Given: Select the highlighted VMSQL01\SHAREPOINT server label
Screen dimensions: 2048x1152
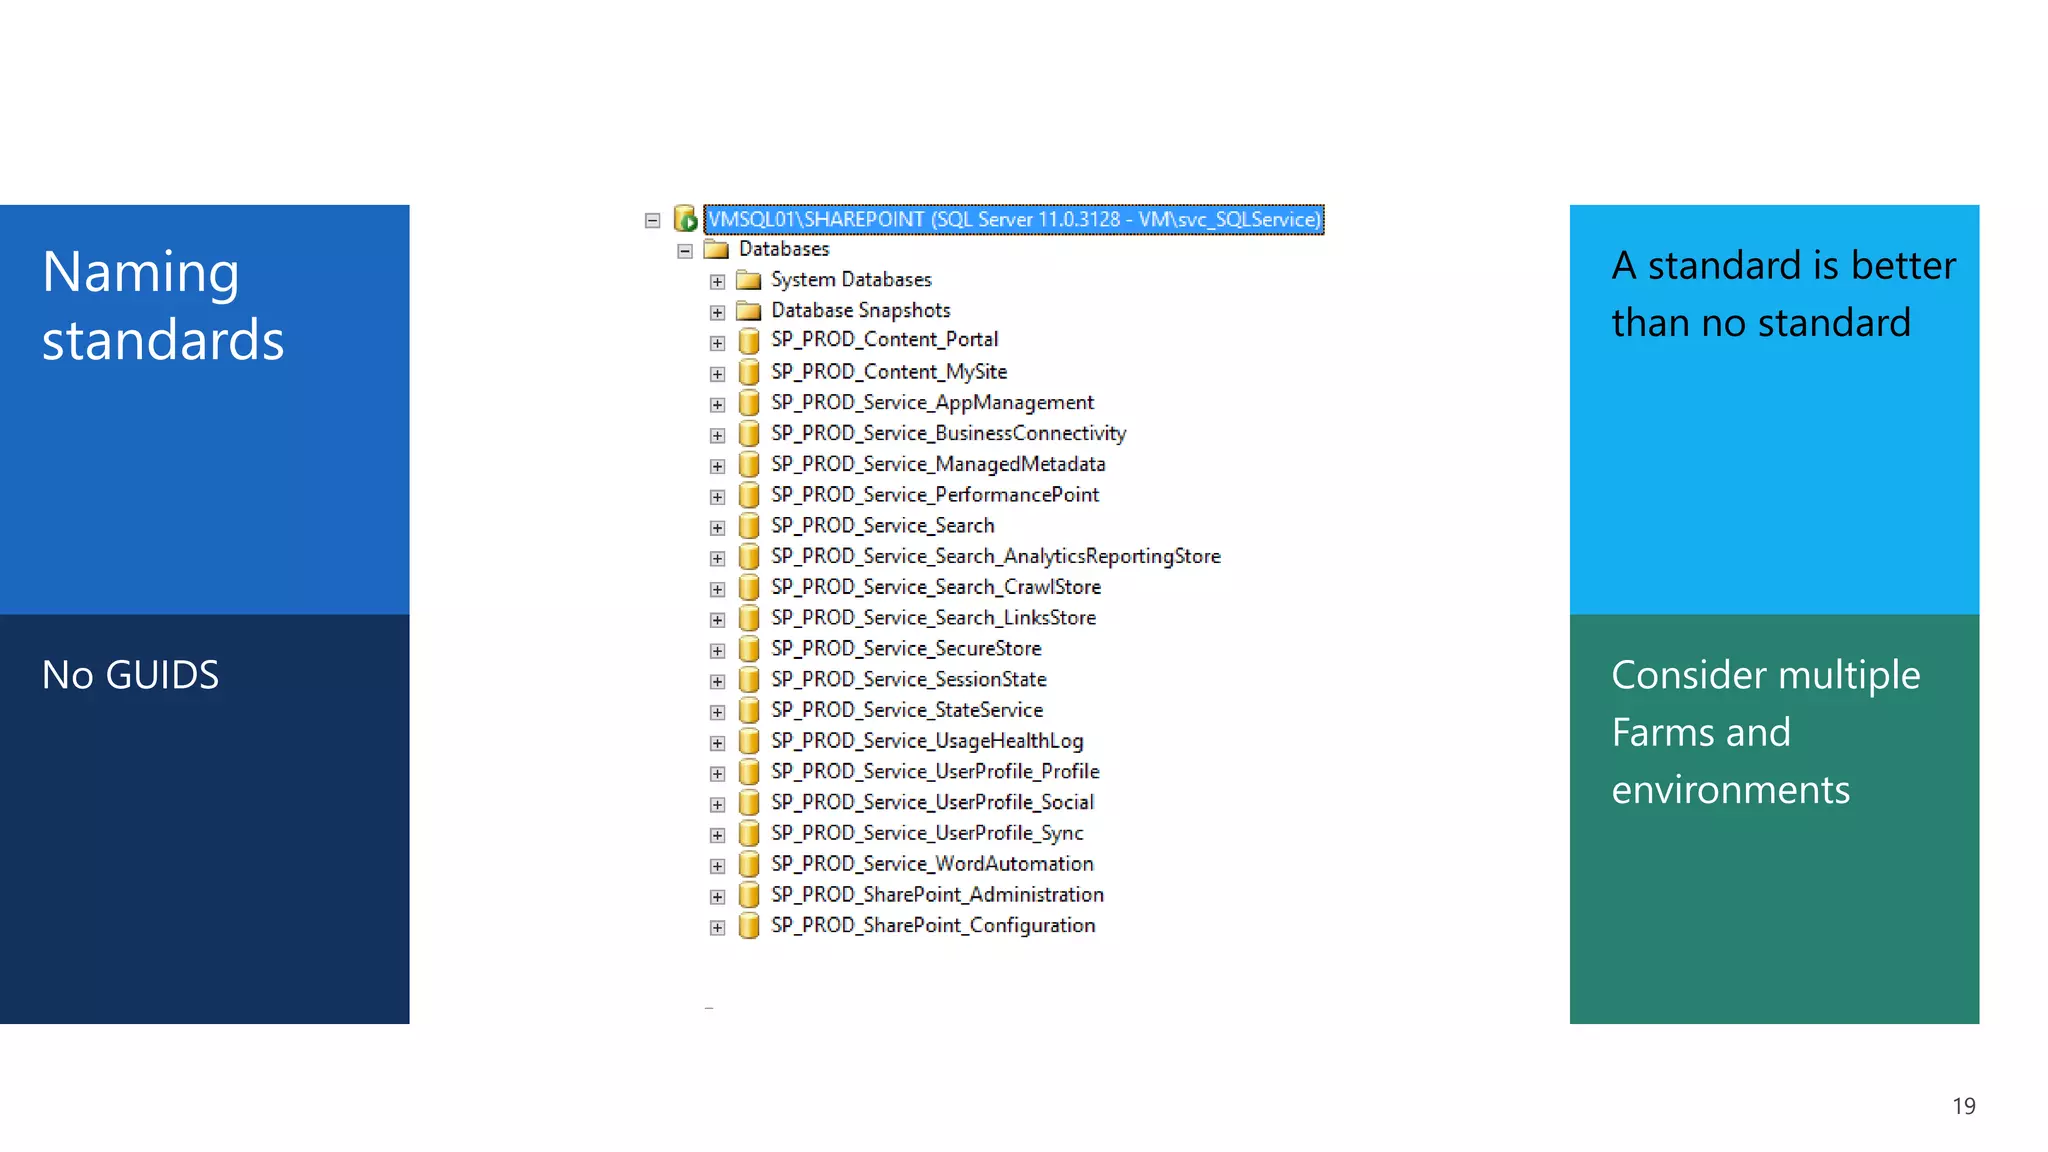Looking at the screenshot, I should pyautogui.click(x=1013, y=219).
